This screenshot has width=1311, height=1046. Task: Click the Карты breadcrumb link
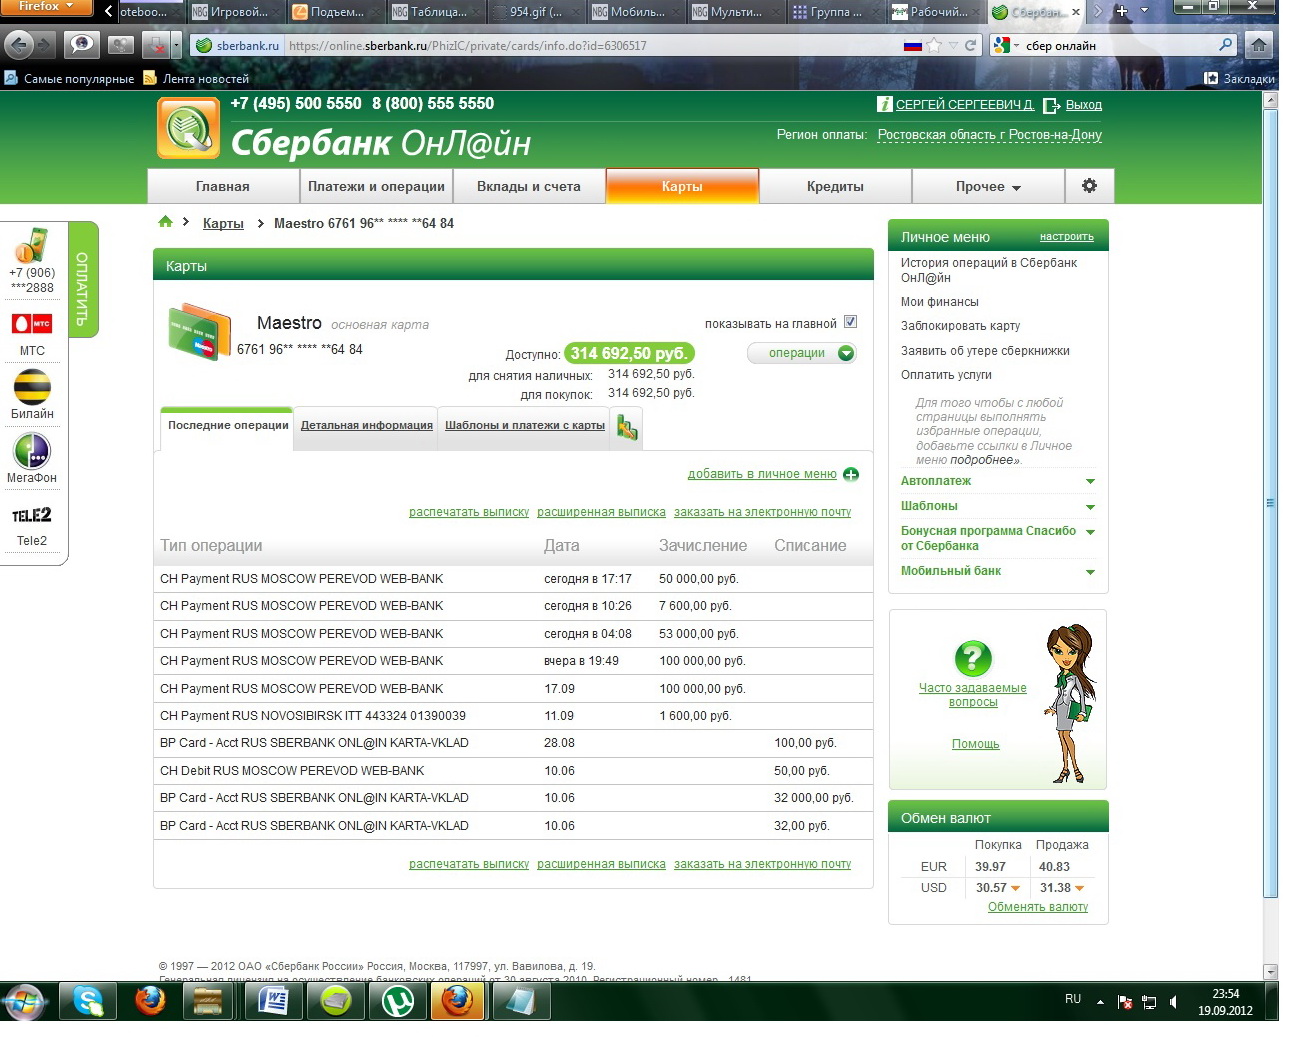coord(223,223)
